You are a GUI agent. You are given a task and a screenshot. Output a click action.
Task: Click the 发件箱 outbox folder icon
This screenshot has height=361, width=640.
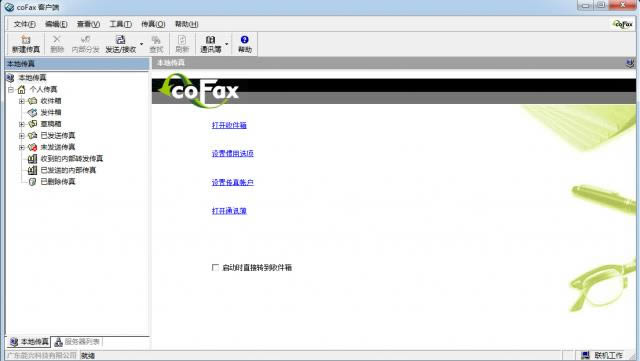point(32,112)
